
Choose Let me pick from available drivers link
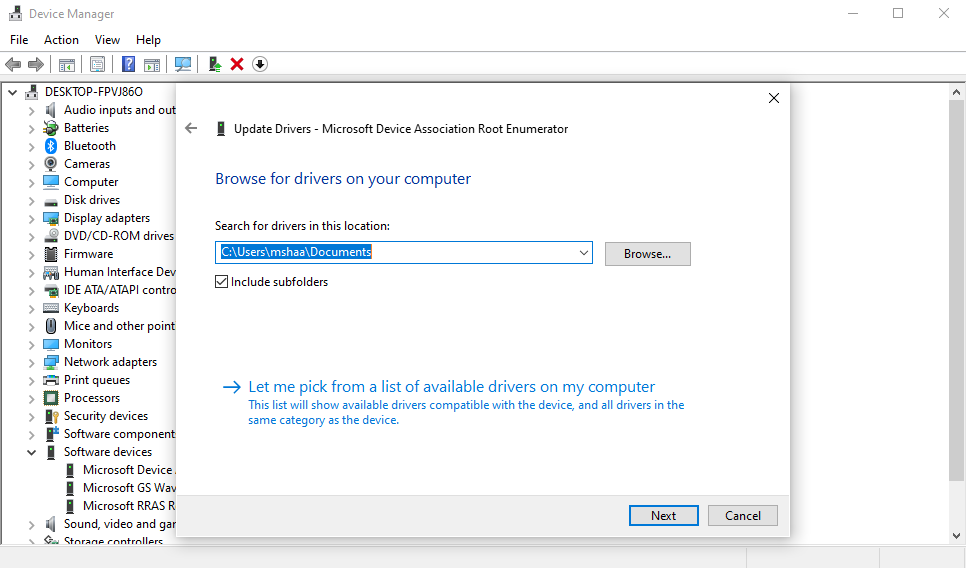451,387
